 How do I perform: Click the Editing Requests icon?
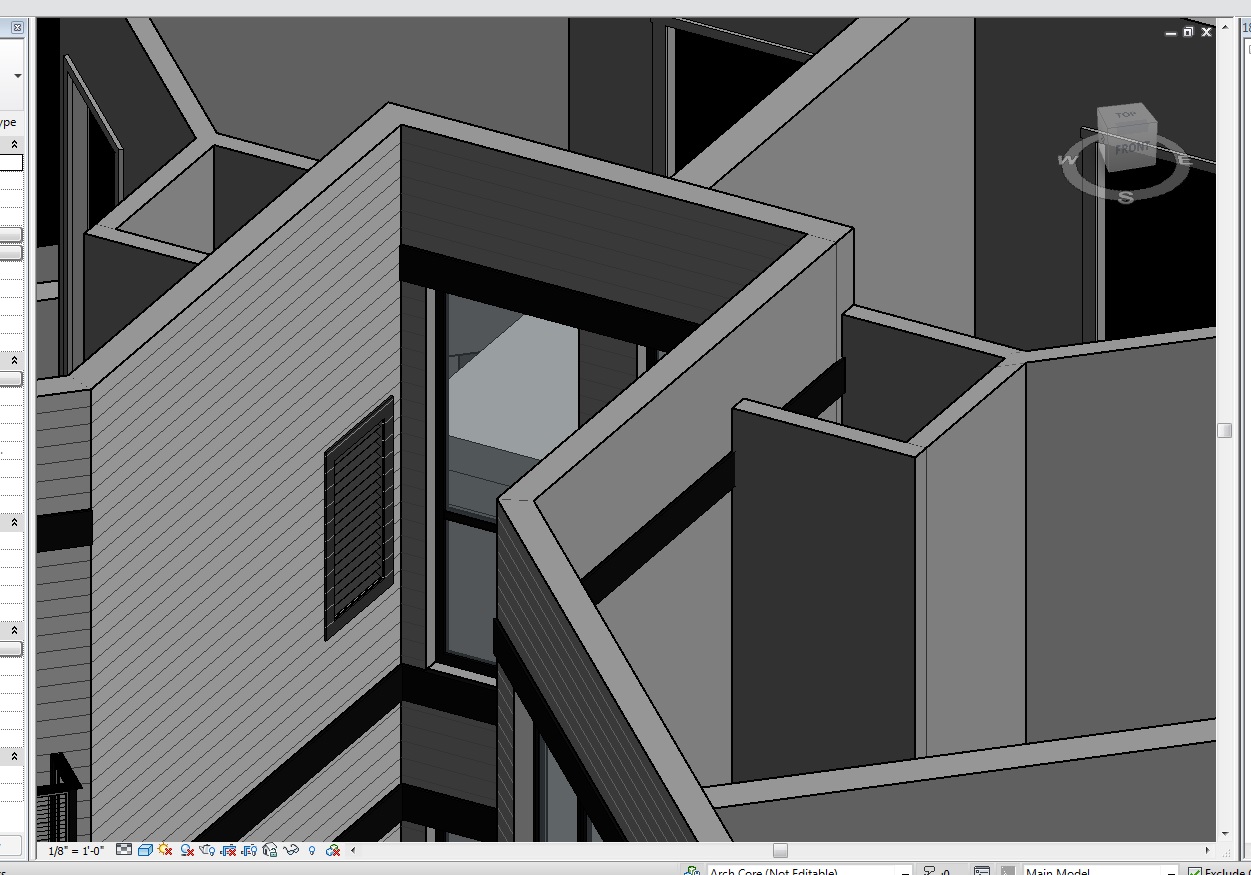pyautogui.click(x=929, y=870)
